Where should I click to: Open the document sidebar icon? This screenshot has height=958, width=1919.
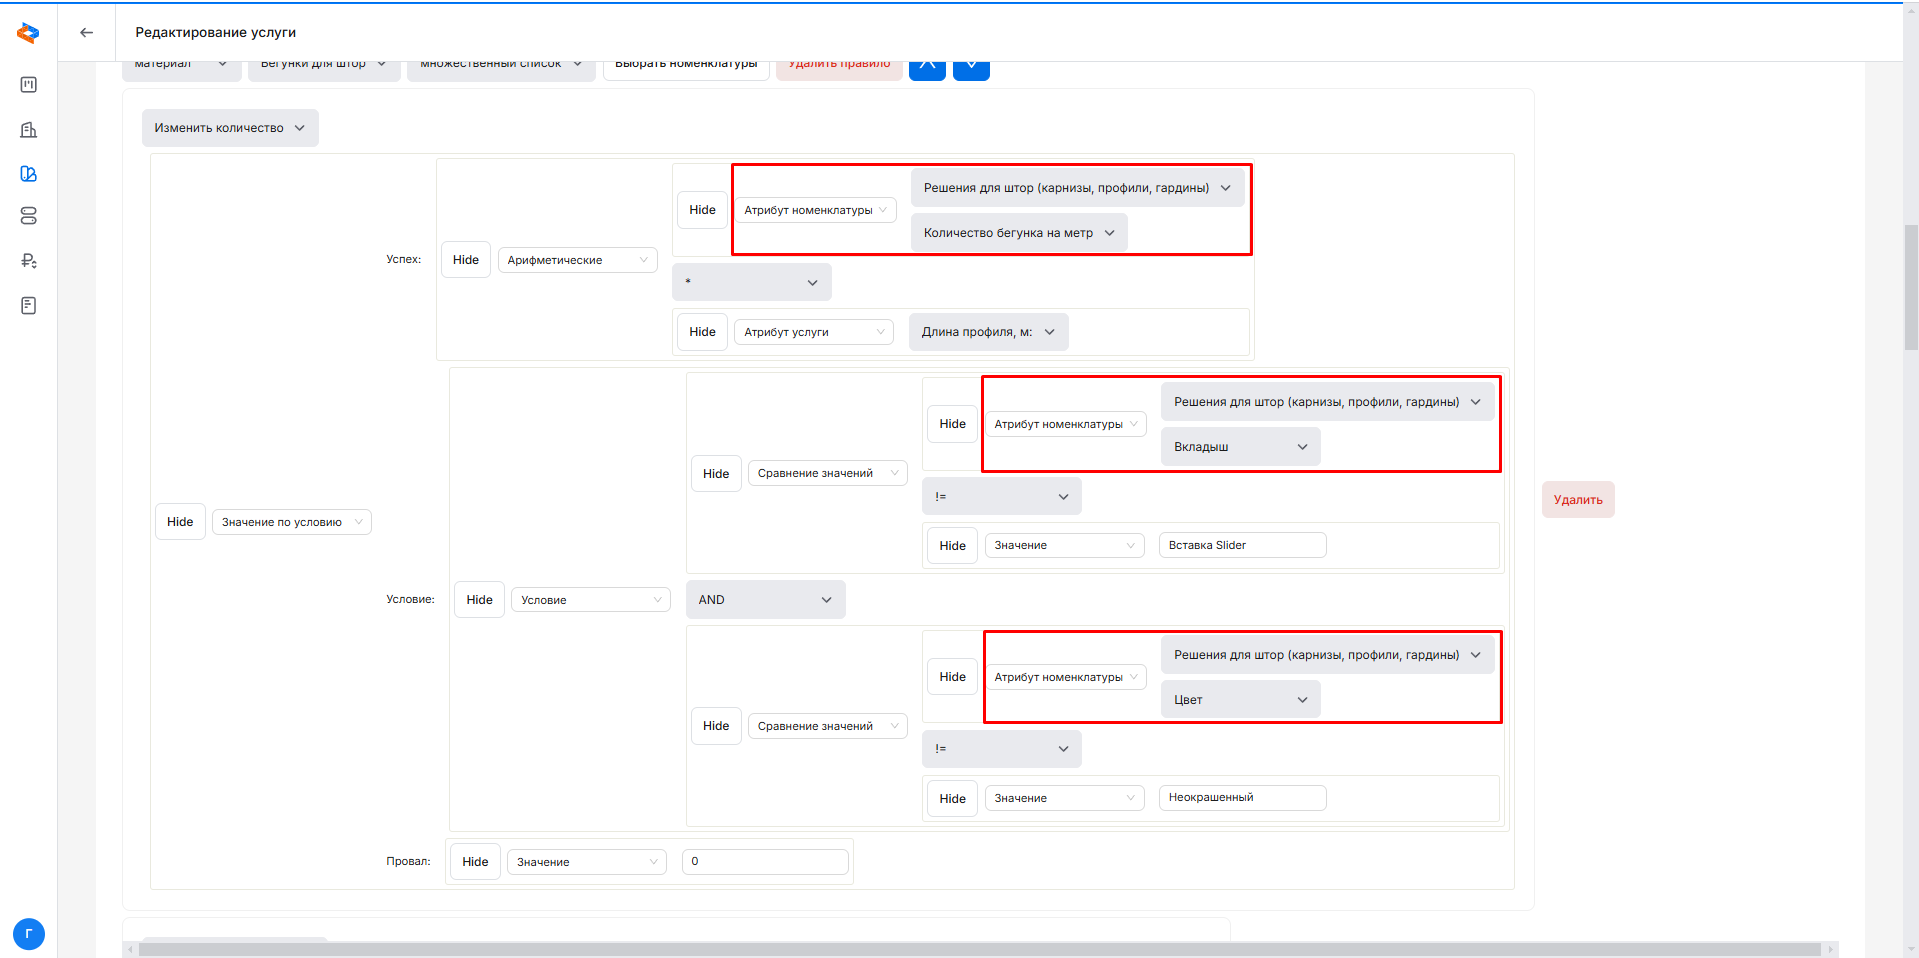pyautogui.click(x=28, y=305)
